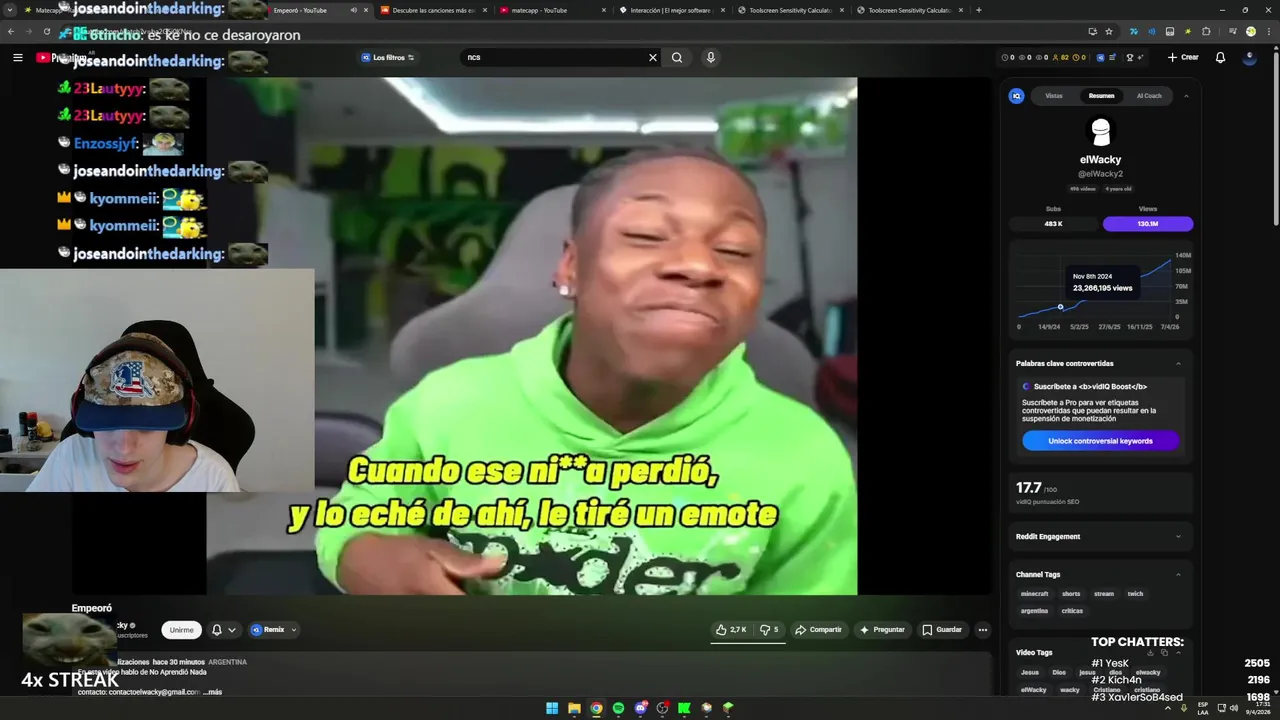
Task: Click the stream channel tag
Action: click(x=1104, y=594)
